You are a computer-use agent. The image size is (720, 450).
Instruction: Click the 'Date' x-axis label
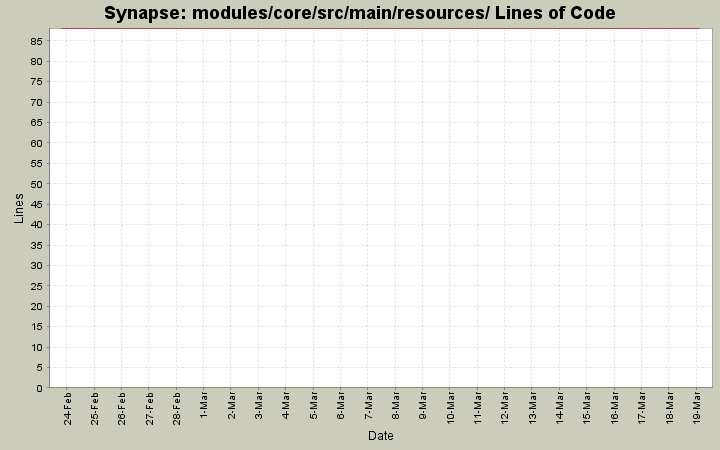click(x=381, y=435)
